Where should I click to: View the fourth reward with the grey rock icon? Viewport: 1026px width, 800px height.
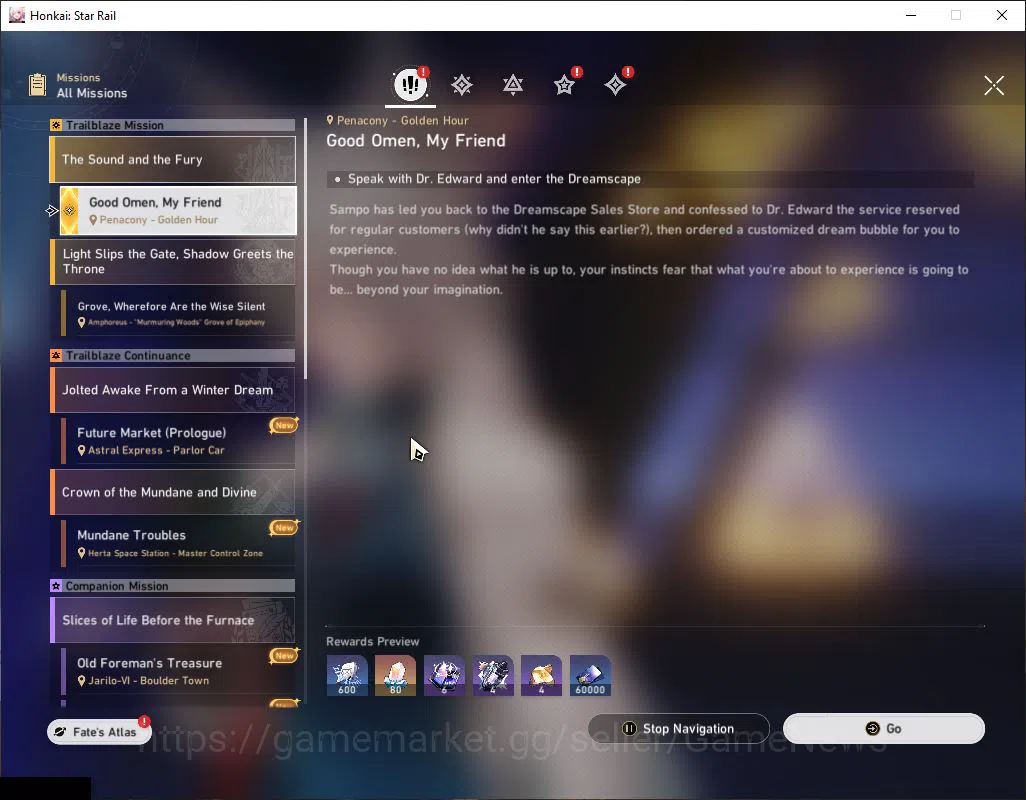pos(493,676)
